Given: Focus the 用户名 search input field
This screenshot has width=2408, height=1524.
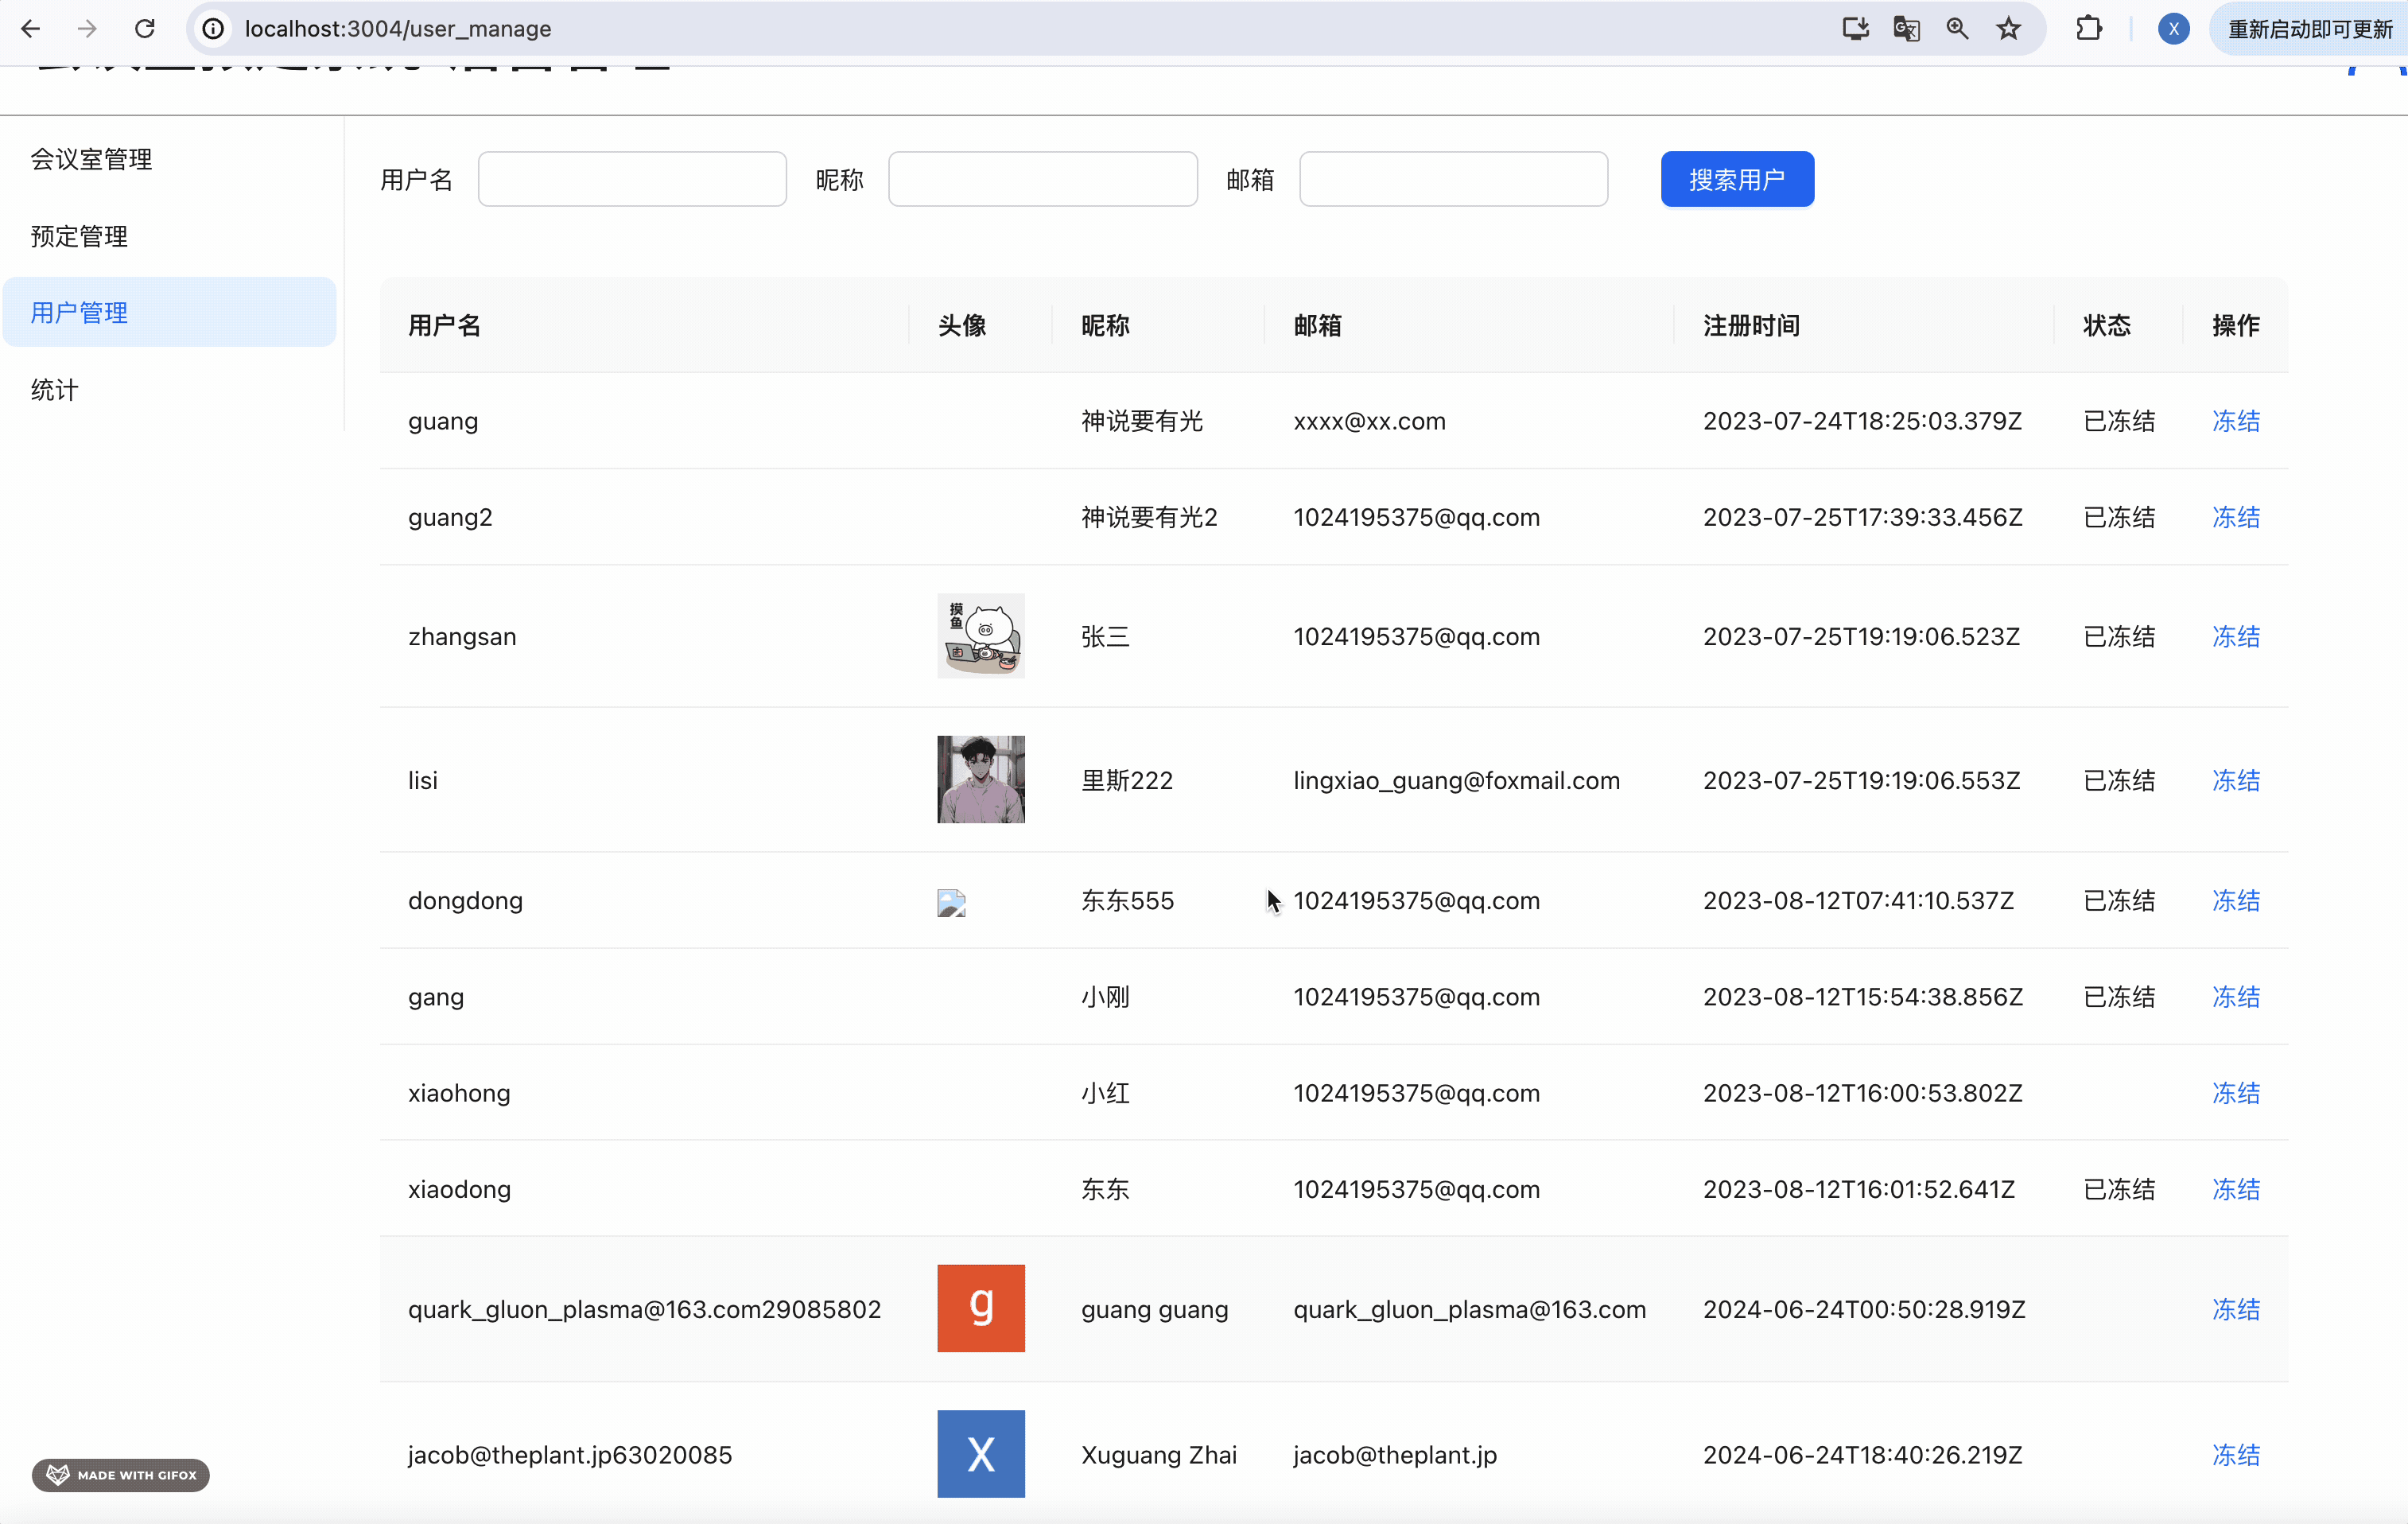Looking at the screenshot, I should 632,180.
